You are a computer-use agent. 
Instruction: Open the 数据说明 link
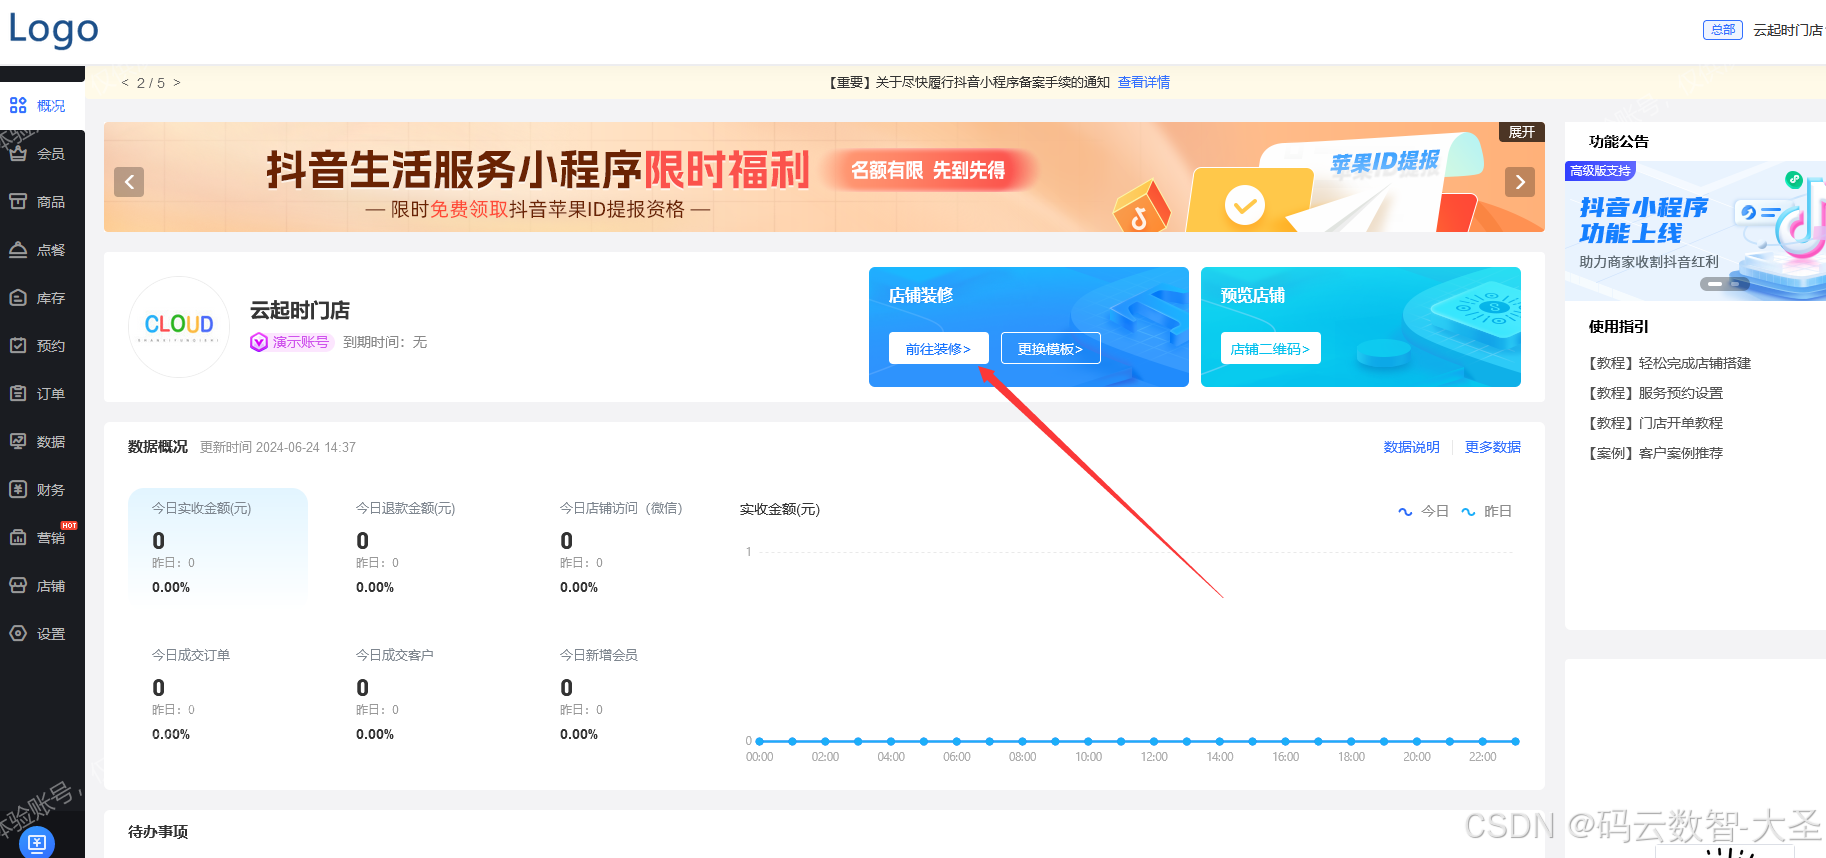coord(1411,447)
